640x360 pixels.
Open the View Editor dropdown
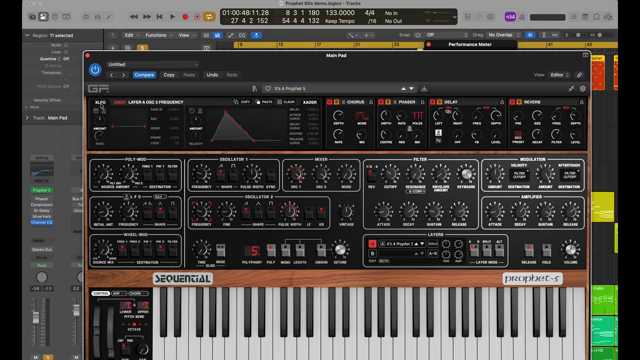coord(560,75)
